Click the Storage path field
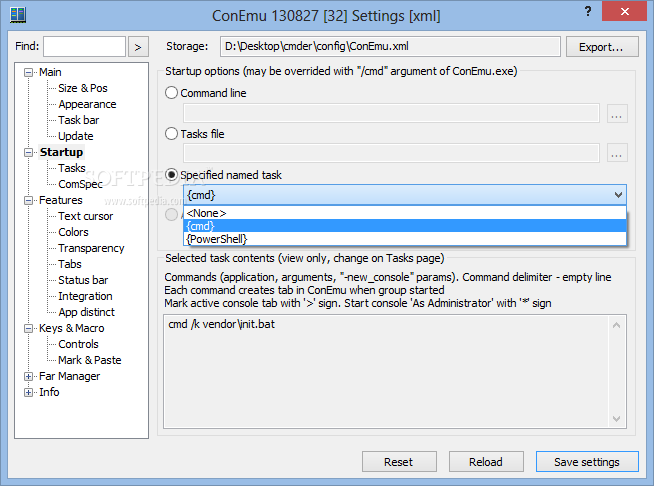 [390, 46]
